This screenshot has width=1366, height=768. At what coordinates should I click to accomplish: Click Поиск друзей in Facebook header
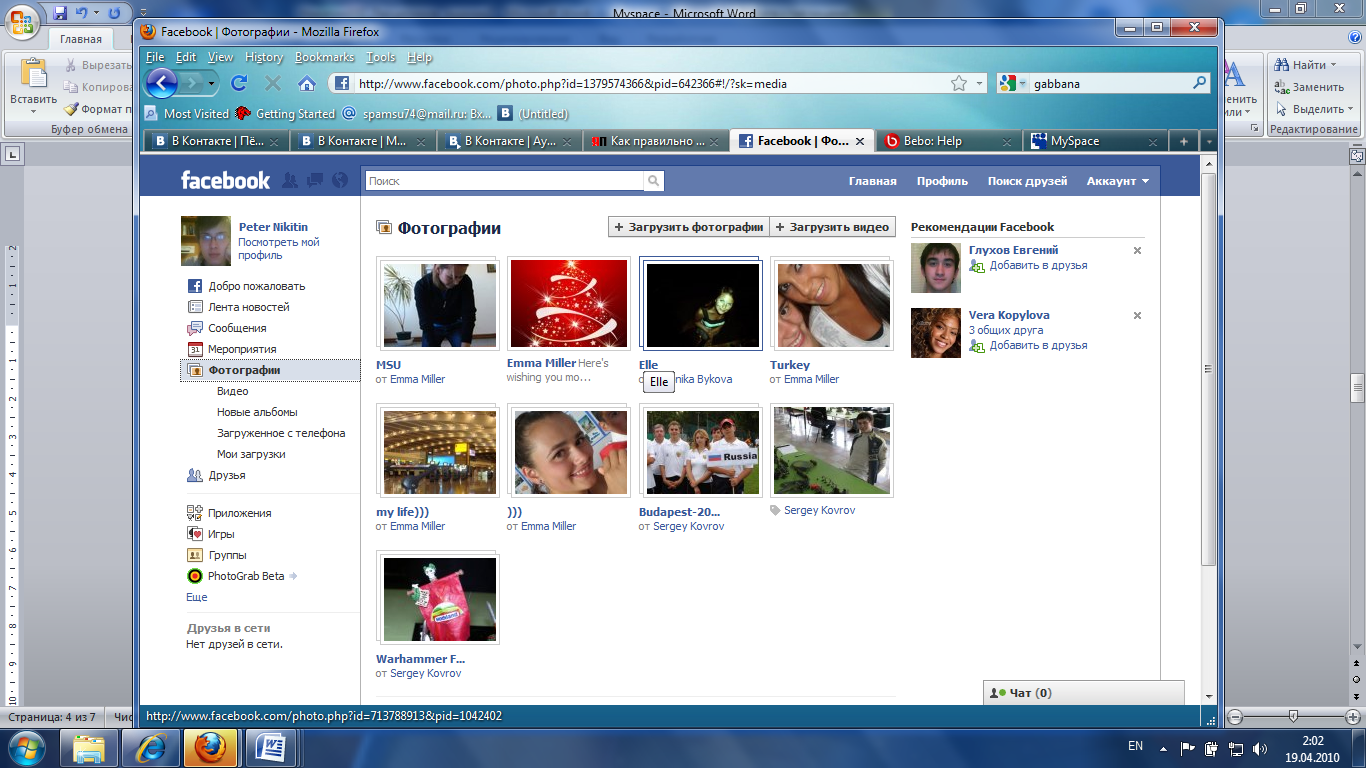tap(1027, 181)
